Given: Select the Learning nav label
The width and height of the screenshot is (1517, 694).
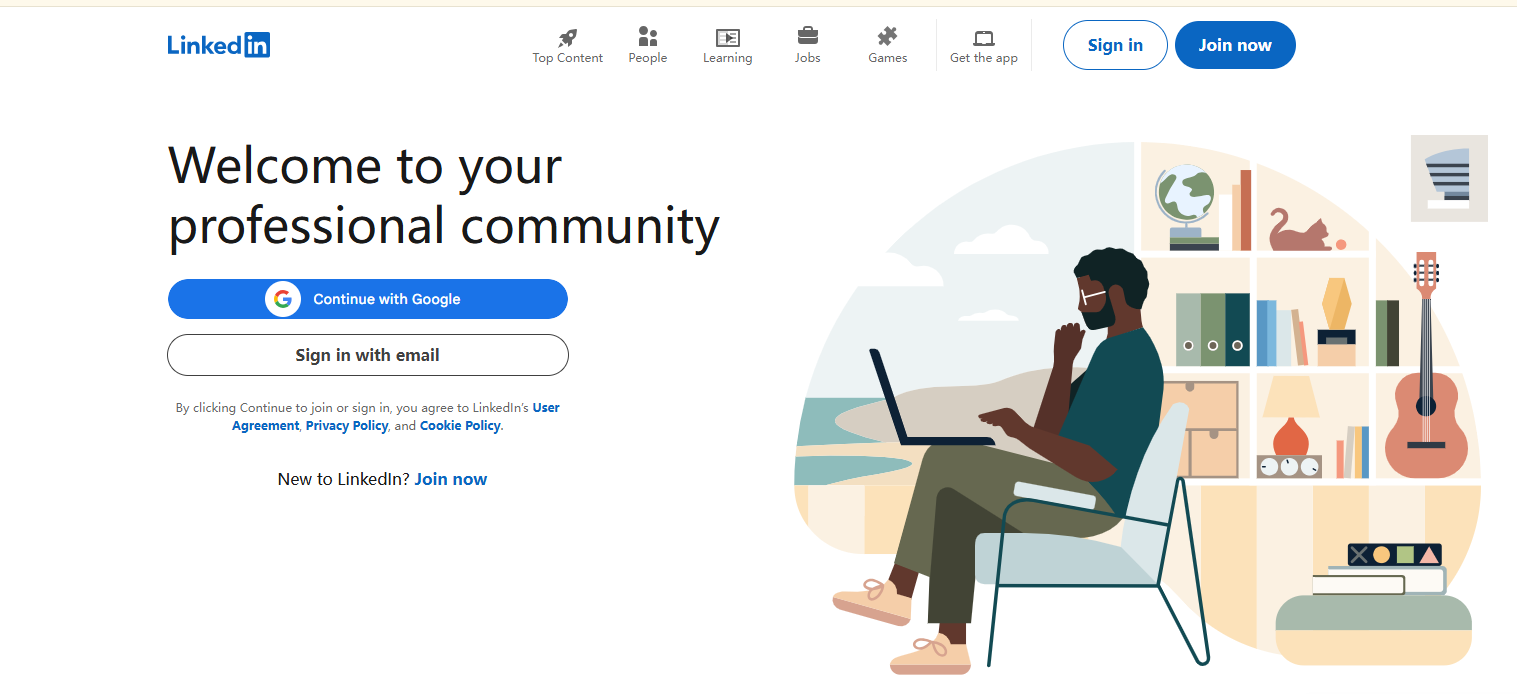Looking at the screenshot, I should click(728, 58).
